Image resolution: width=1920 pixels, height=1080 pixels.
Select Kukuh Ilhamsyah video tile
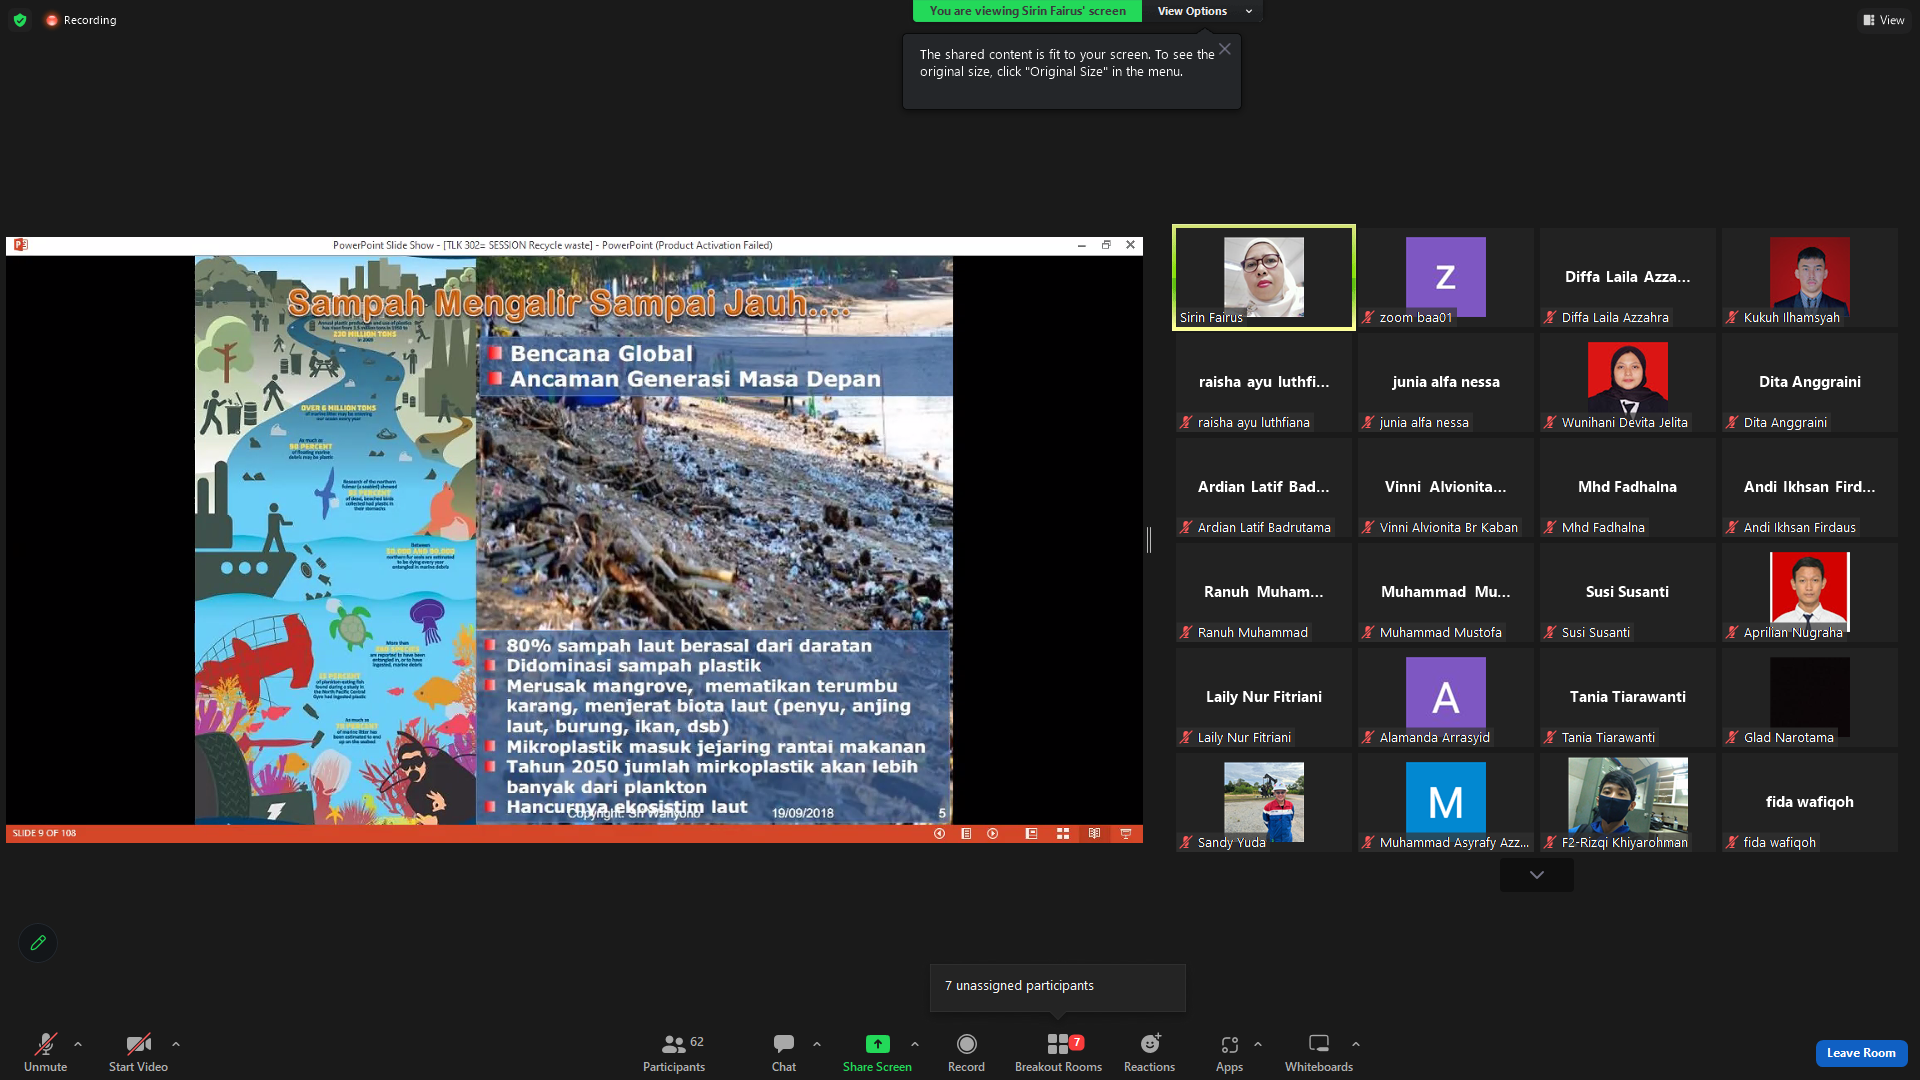tap(1810, 277)
